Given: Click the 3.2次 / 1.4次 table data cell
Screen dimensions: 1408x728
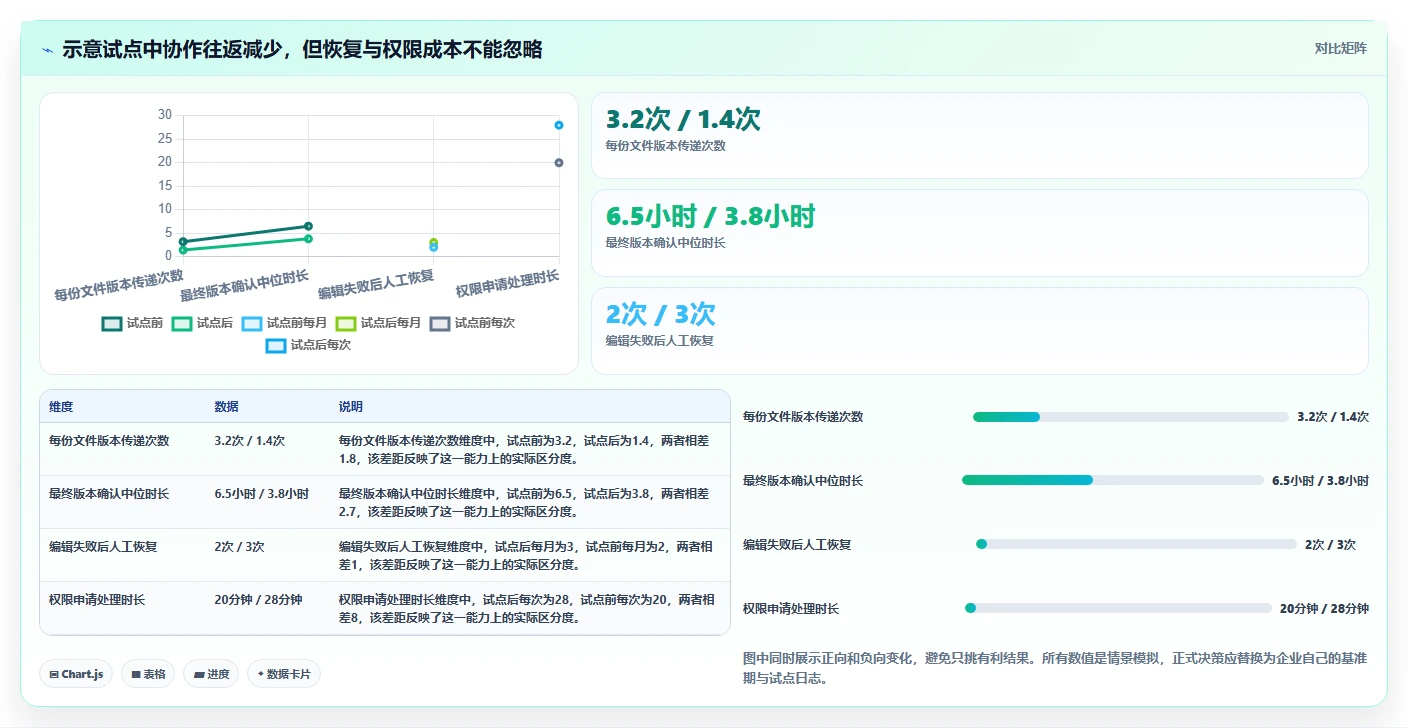Looking at the screenshot, I should 267,449.
